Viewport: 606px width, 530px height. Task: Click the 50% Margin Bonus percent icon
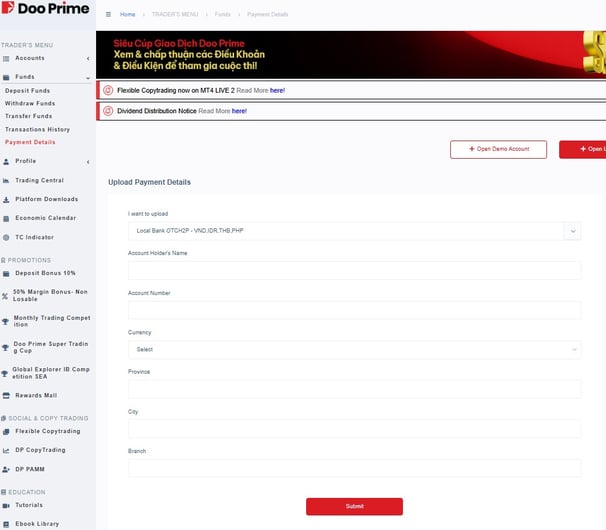5,296
